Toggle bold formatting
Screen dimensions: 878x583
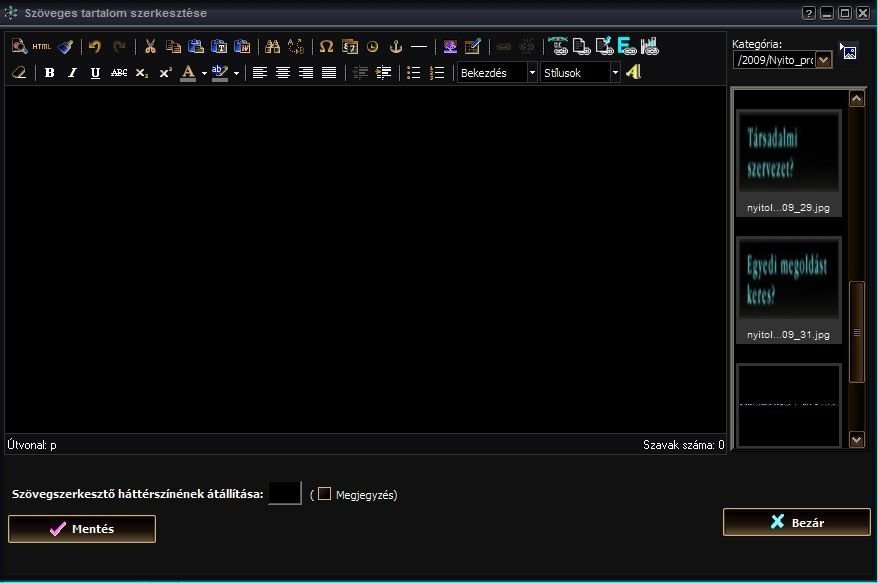(50, 73)
